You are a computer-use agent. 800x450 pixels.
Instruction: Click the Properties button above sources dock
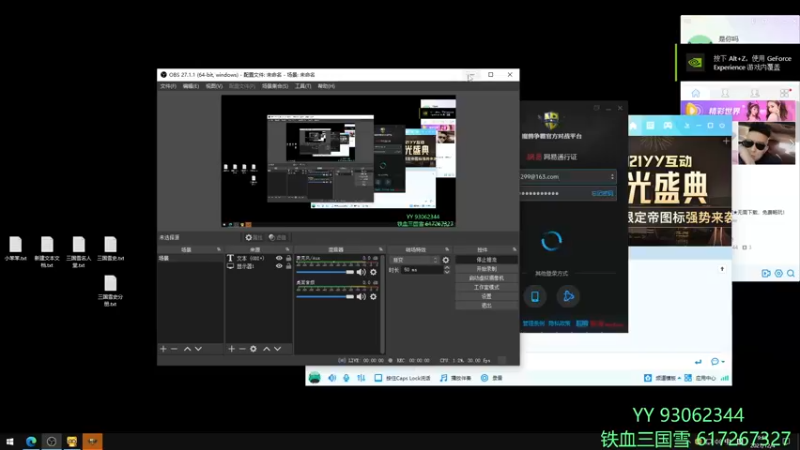pos(254,237)
